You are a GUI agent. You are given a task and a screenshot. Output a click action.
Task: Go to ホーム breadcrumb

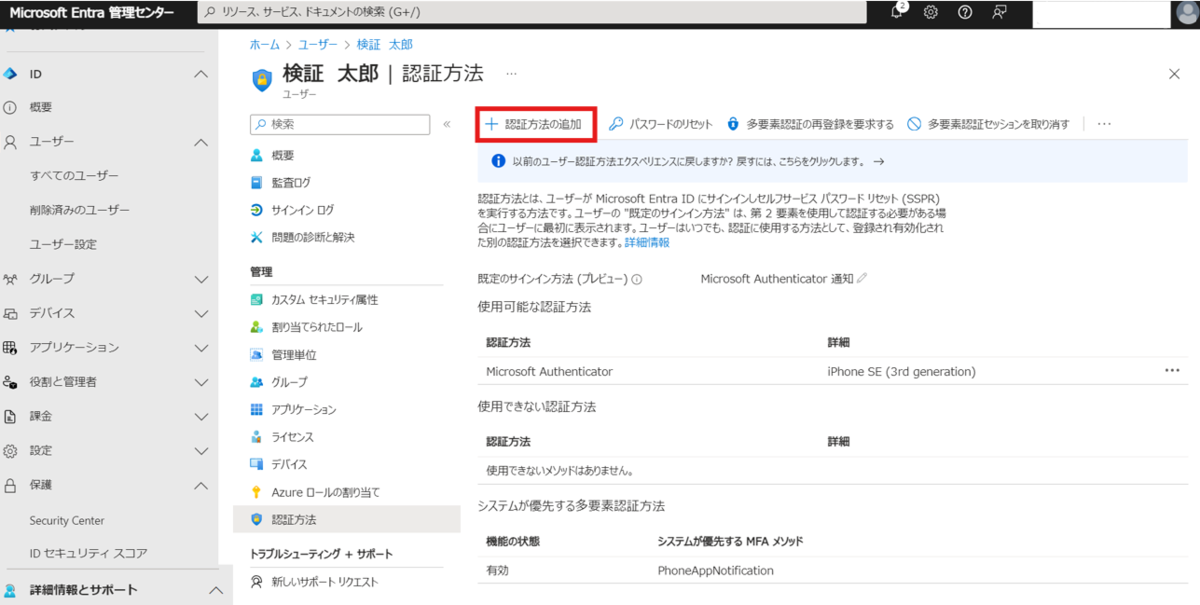click(x=264, y=45)
